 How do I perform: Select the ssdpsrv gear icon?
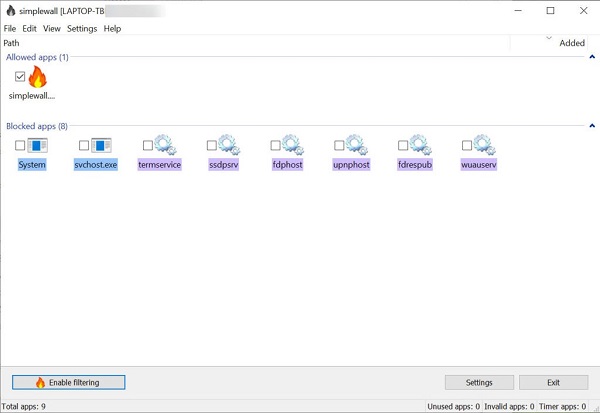click(229, 145)
